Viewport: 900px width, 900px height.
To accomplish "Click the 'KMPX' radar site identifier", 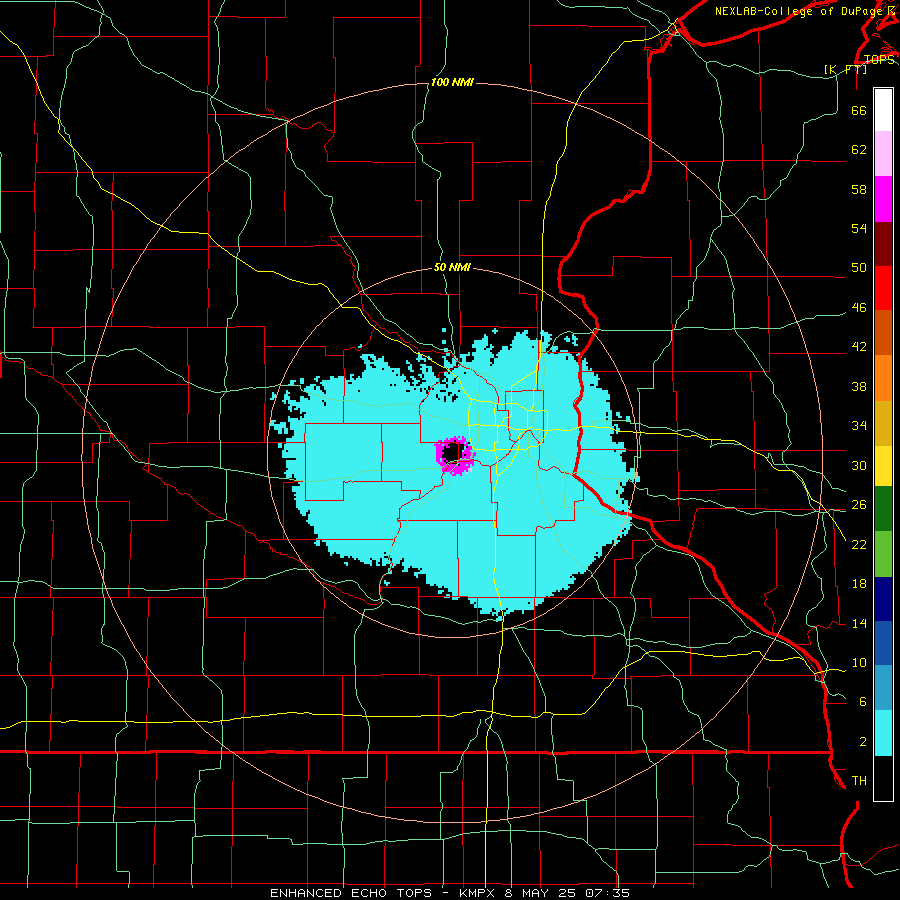I will (x=476, y=893).
